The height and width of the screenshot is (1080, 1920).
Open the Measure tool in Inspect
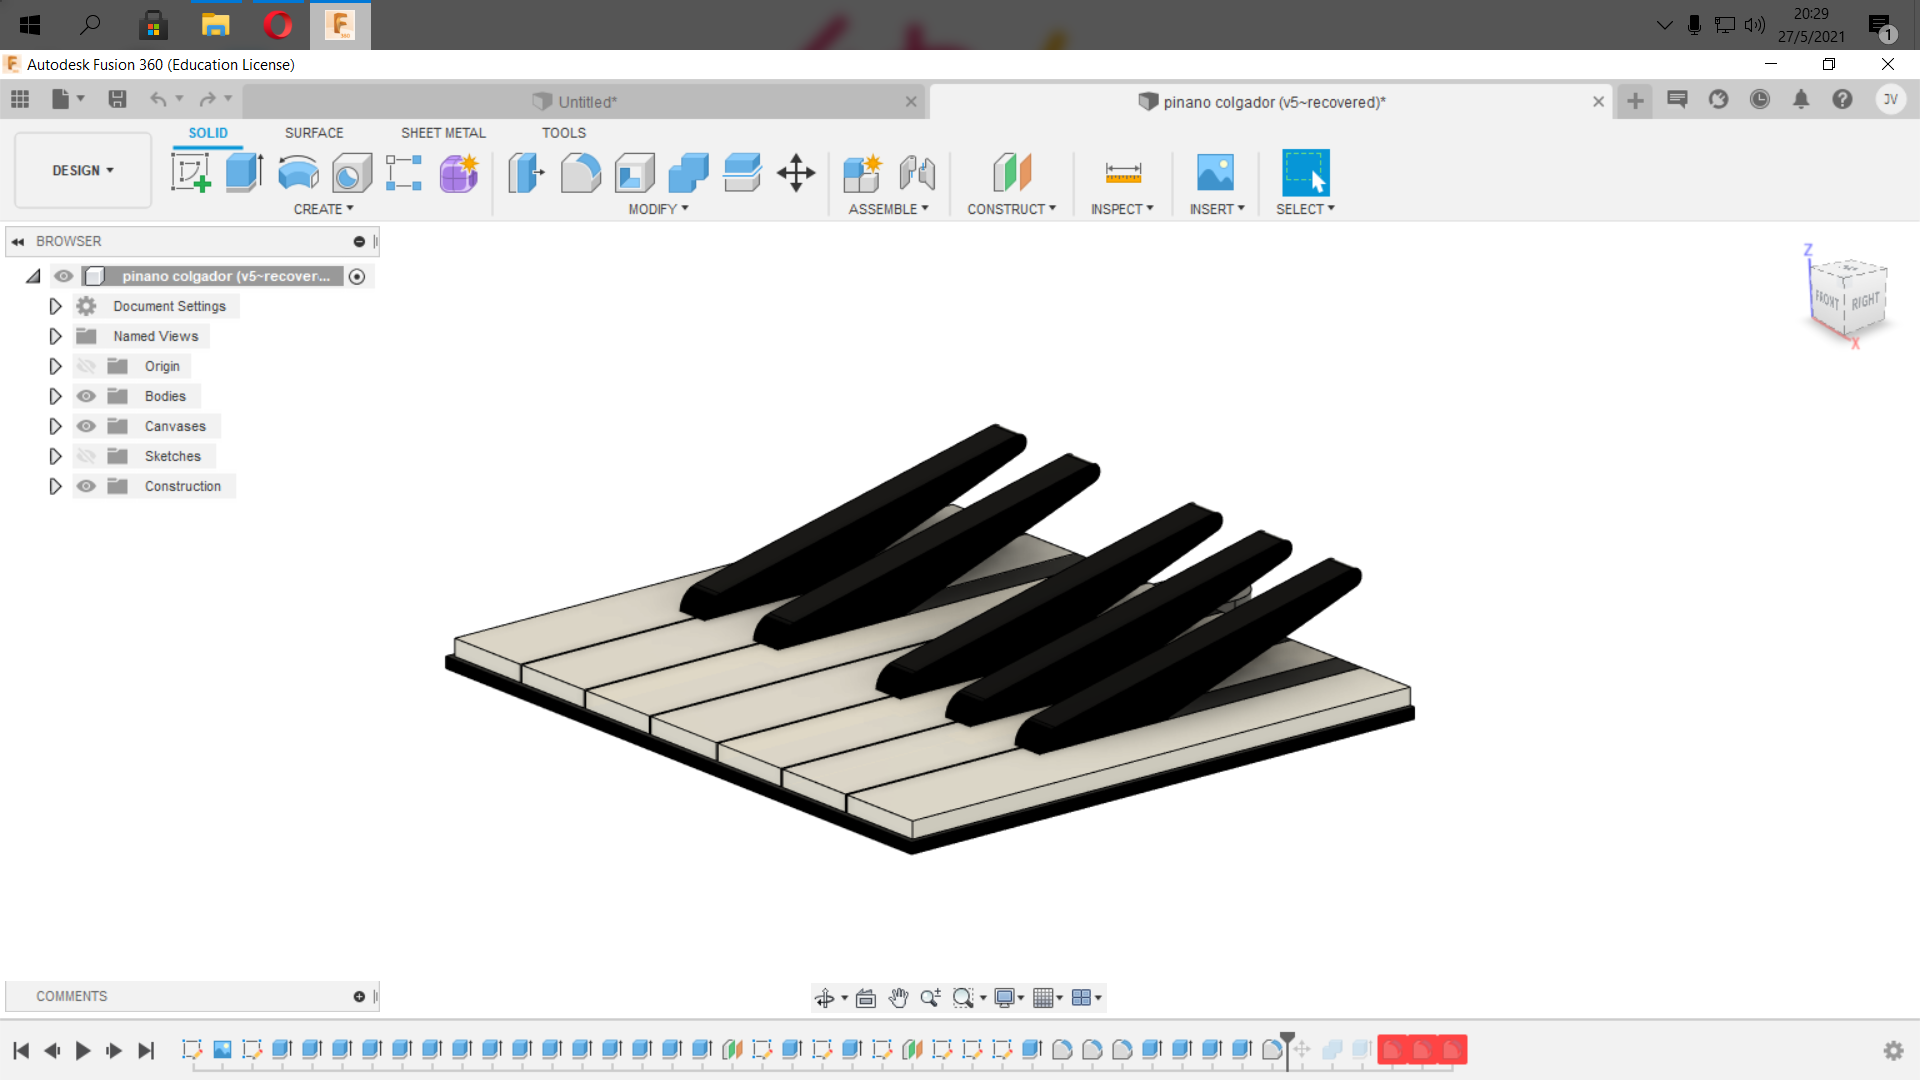[1122, 172]
